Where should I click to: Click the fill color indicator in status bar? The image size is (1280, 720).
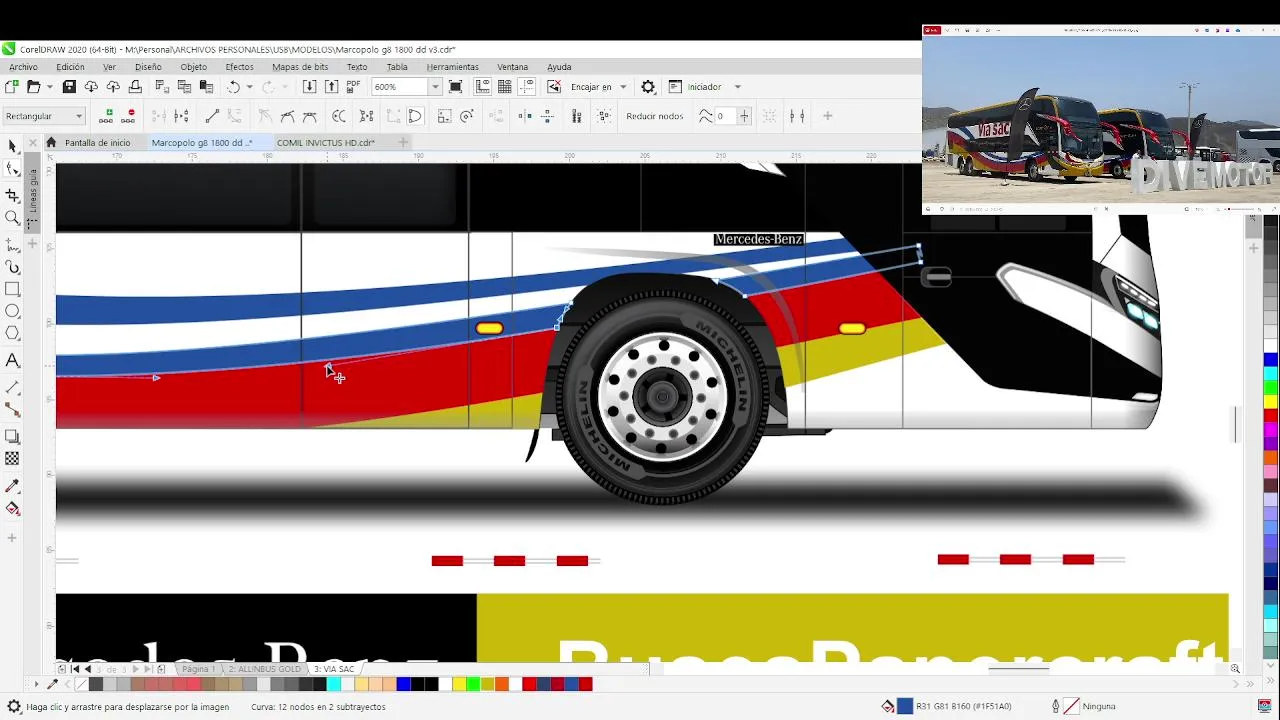coord(905,706)
